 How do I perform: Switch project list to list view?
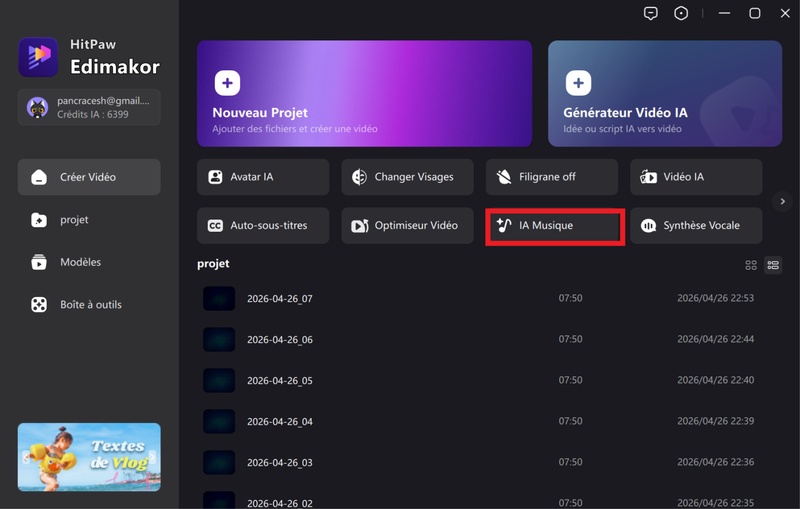(773, 265)
